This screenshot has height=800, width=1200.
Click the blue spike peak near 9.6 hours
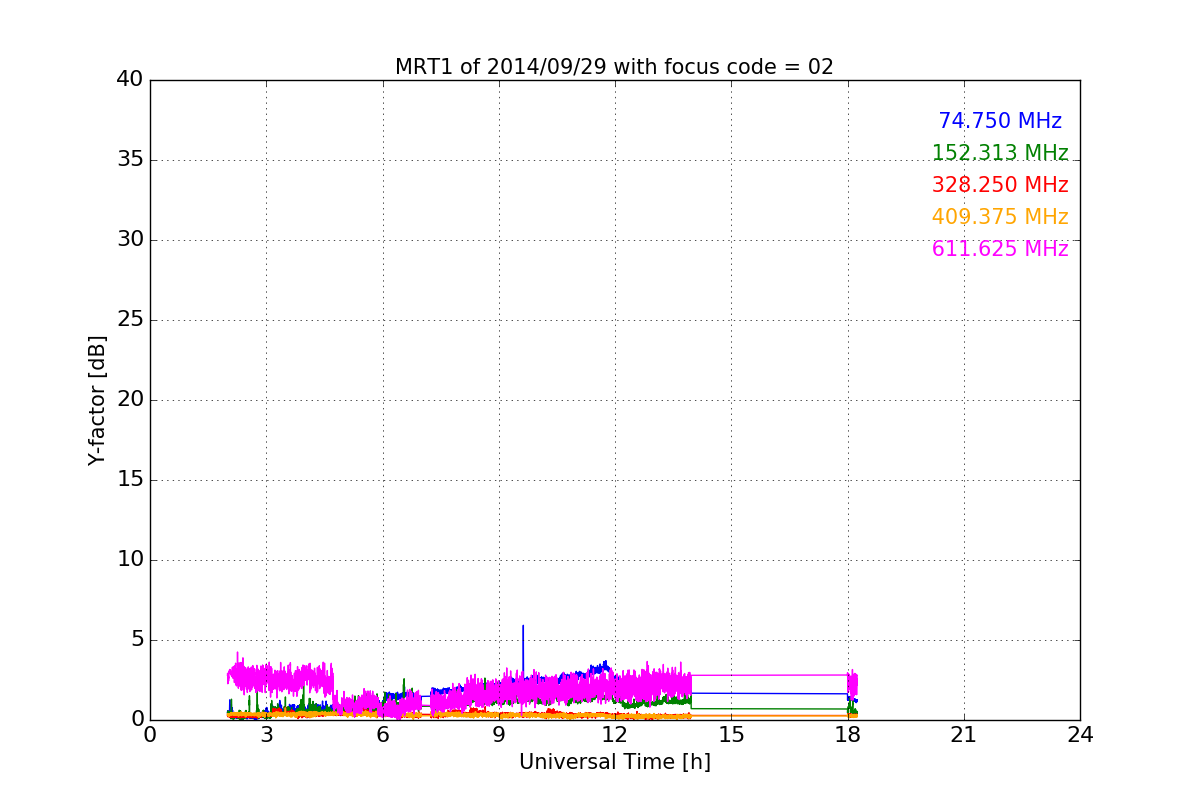(x=522, y=627)
